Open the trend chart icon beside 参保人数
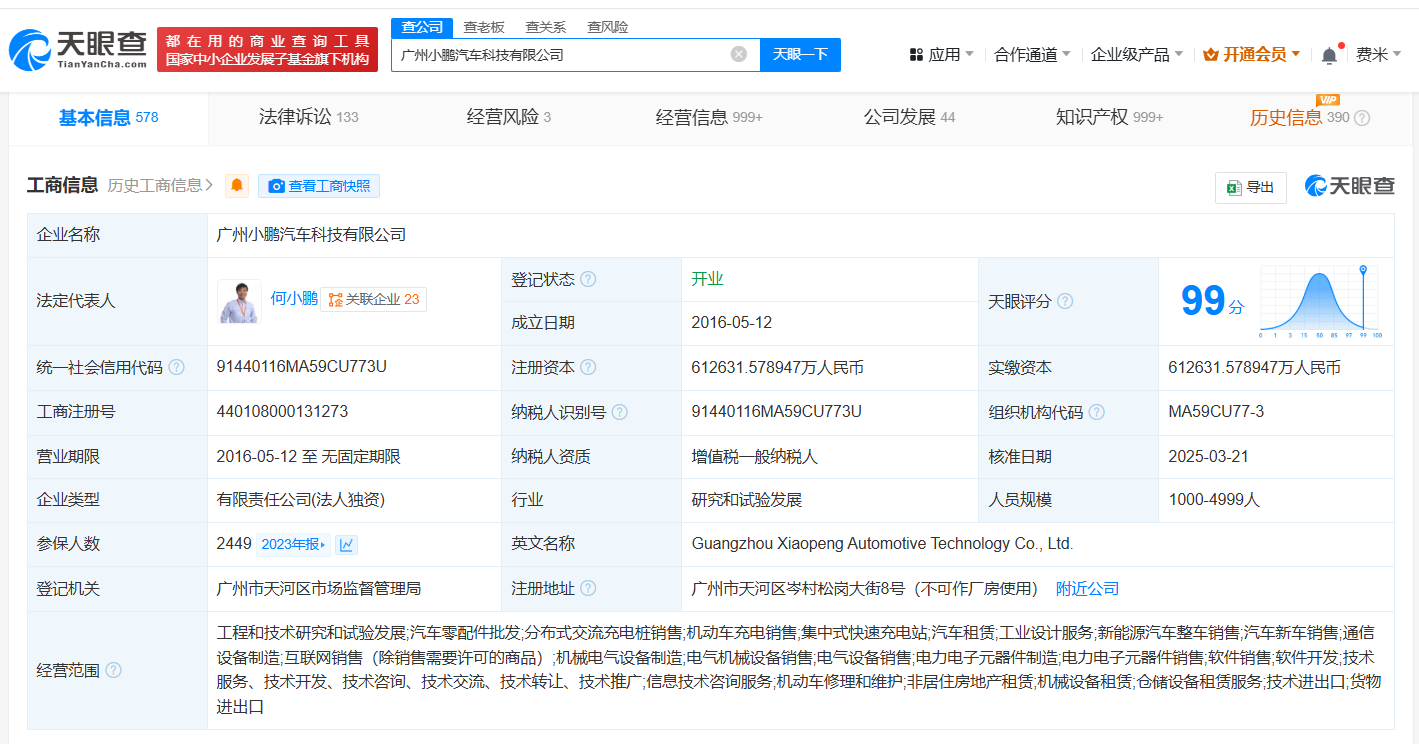Viewport: 1419px width, 744px height. point(347,544)
